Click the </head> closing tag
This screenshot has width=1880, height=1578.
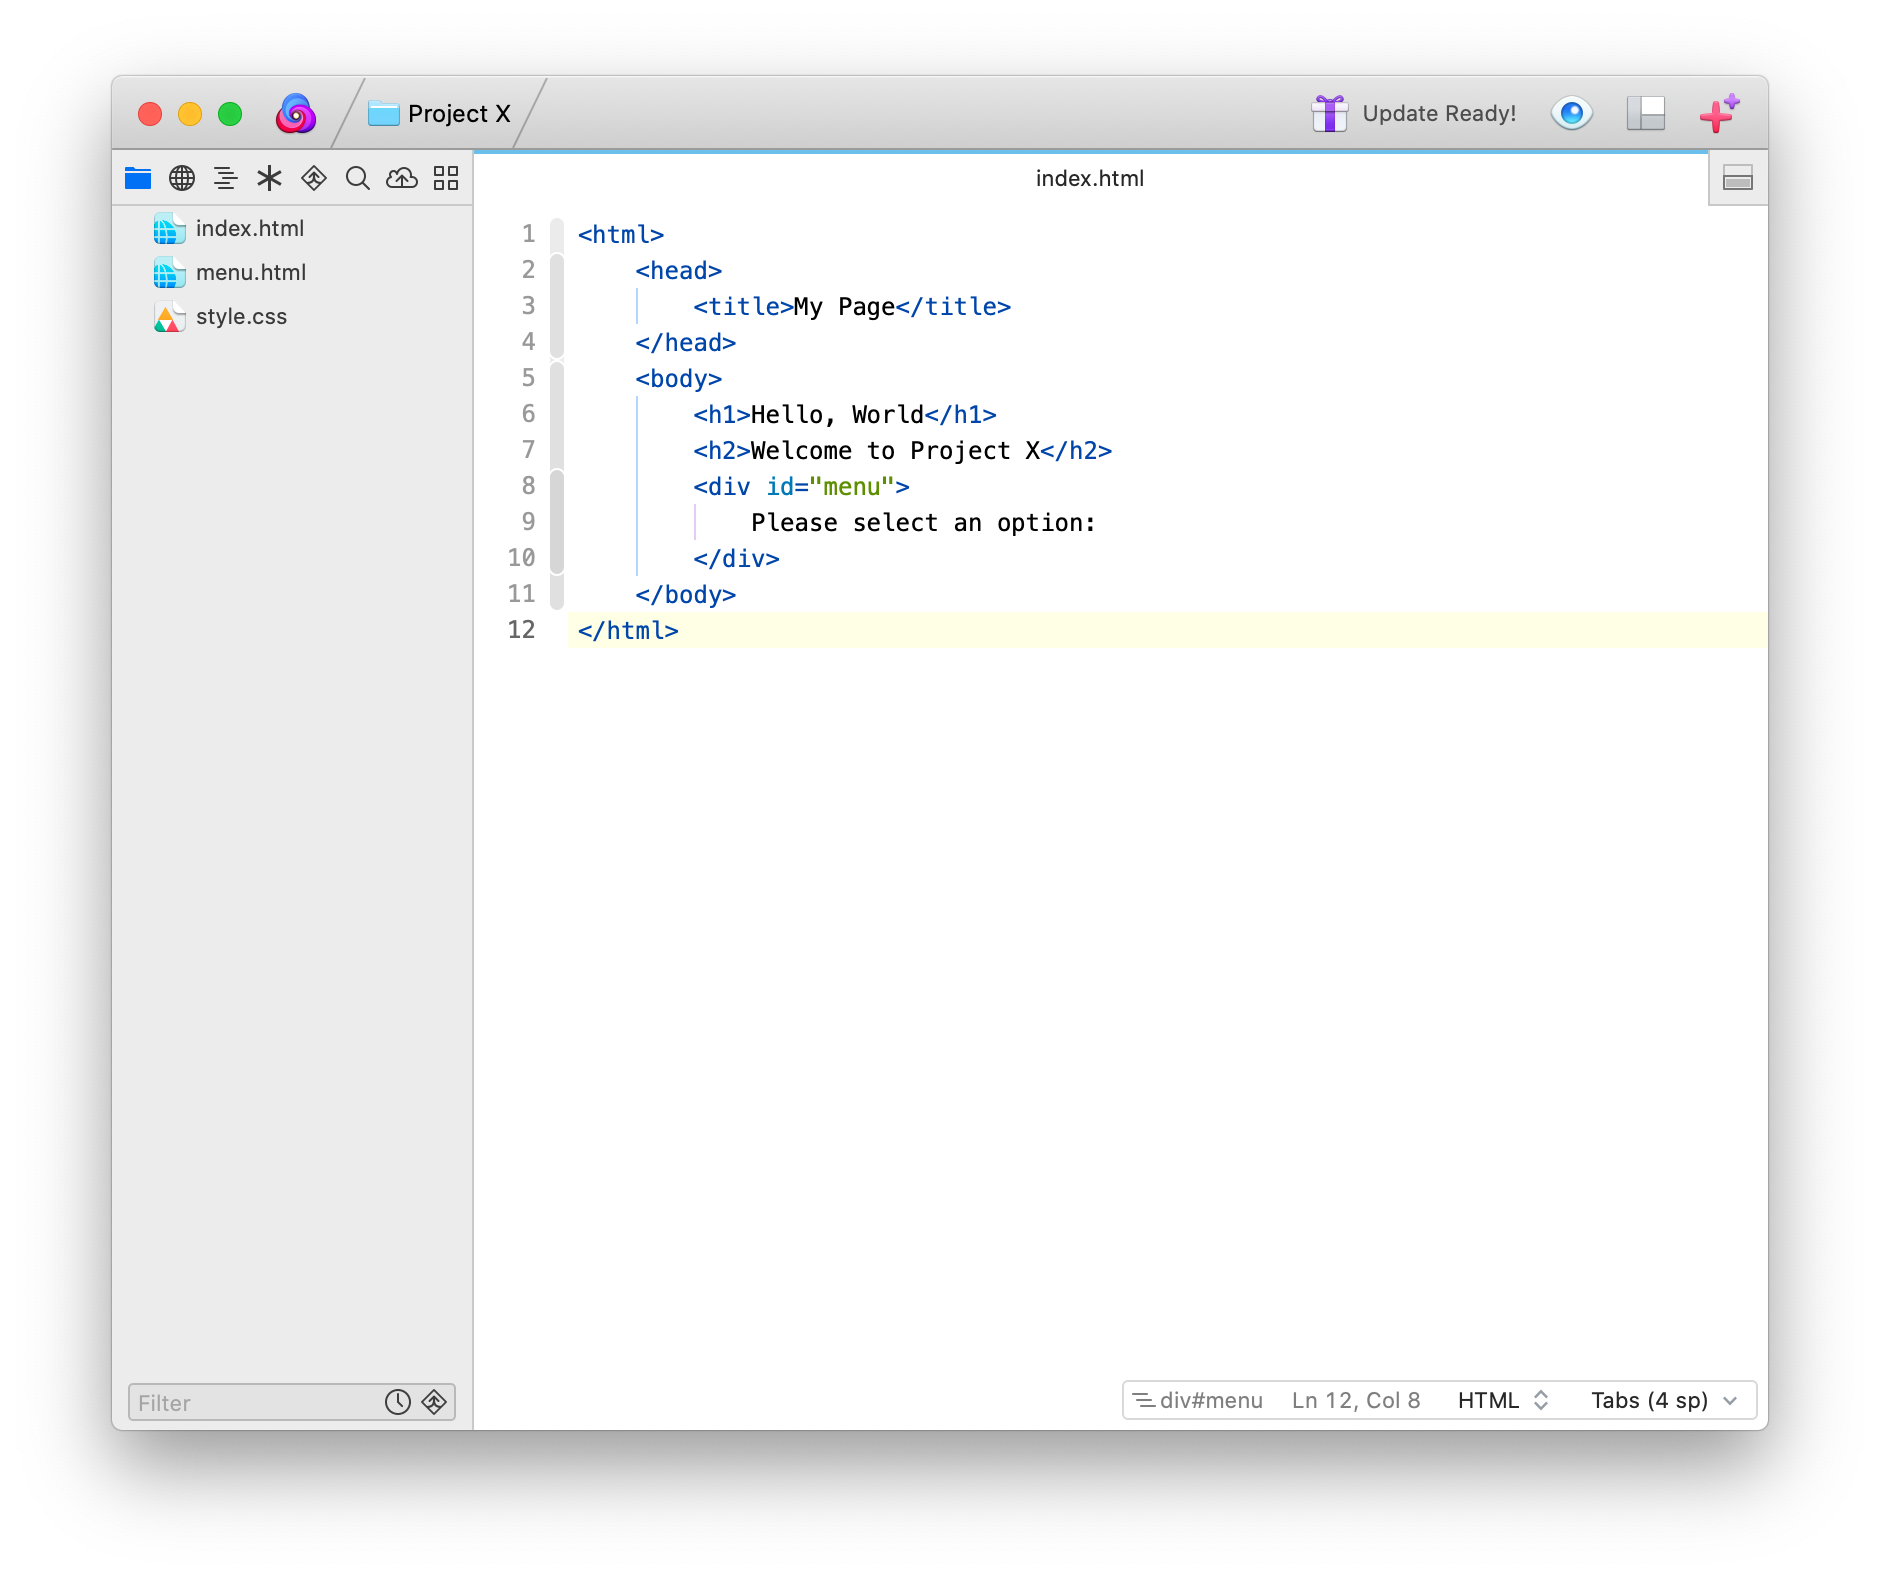pos(686,342)
